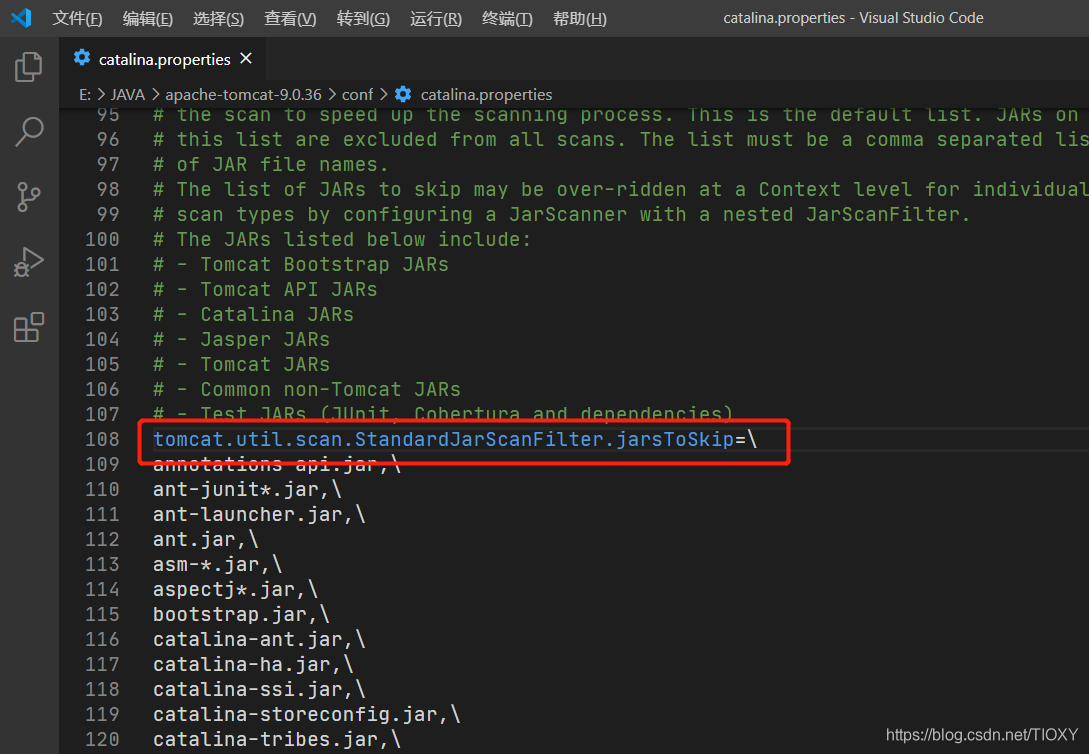The height and width of the screenshot is (754, 1089).
Task: Open the 转到(G) menu
Action: pos(363,18)
